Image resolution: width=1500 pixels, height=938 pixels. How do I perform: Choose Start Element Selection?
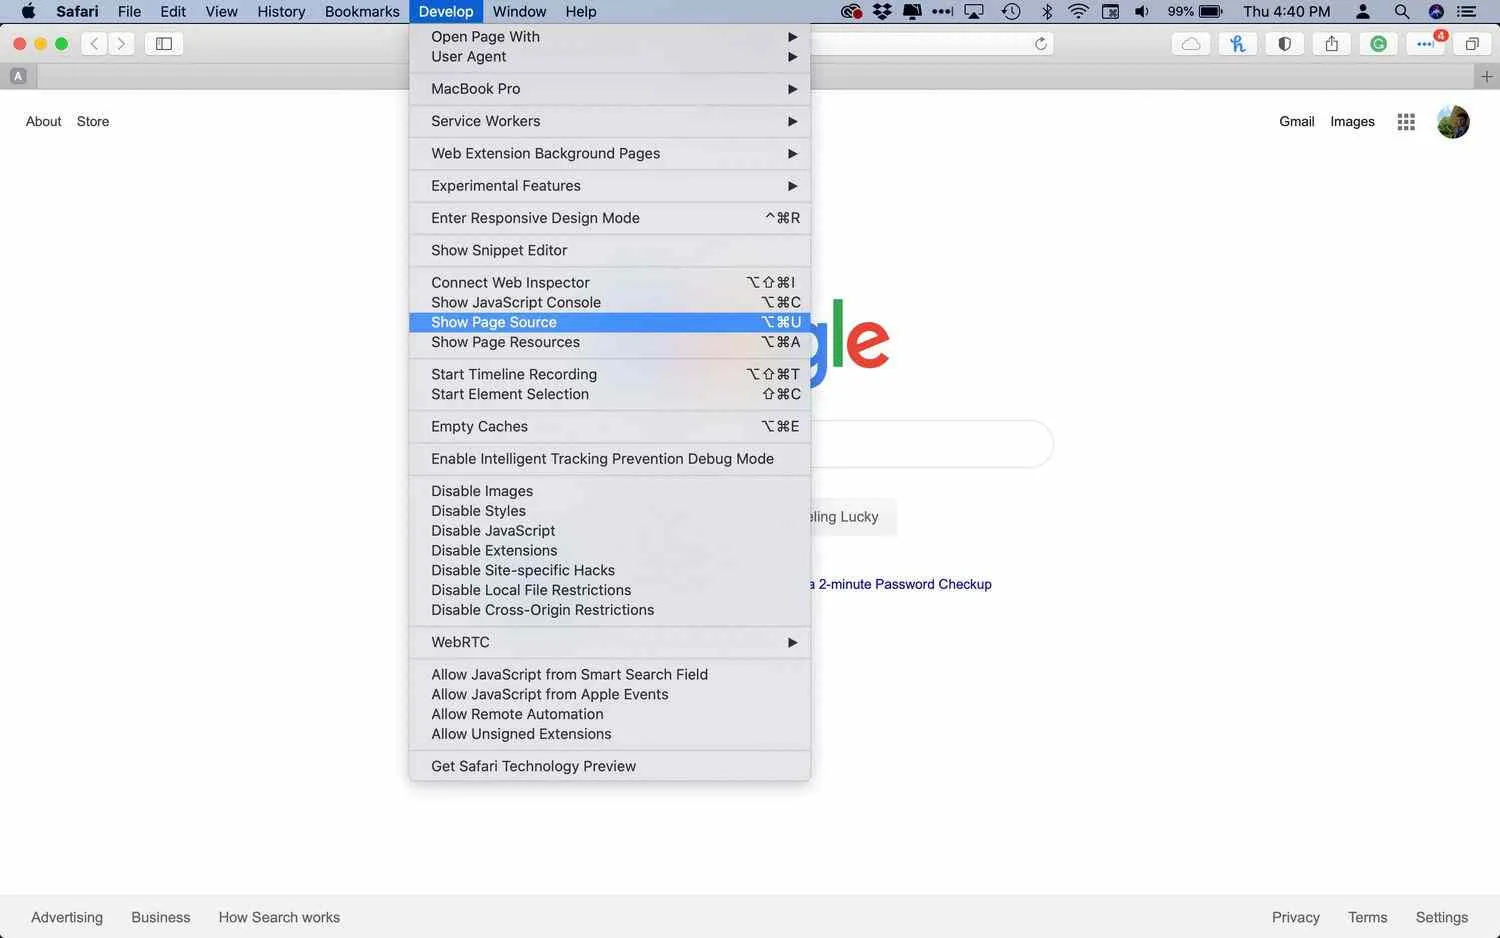pos(610,394)
